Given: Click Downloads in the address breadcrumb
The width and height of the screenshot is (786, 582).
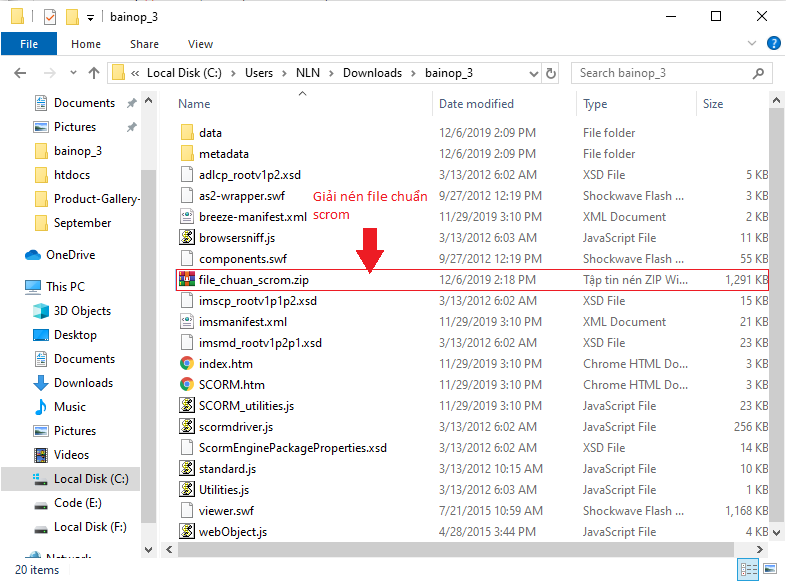Looking at the screenshot, I should click(372, 73).
